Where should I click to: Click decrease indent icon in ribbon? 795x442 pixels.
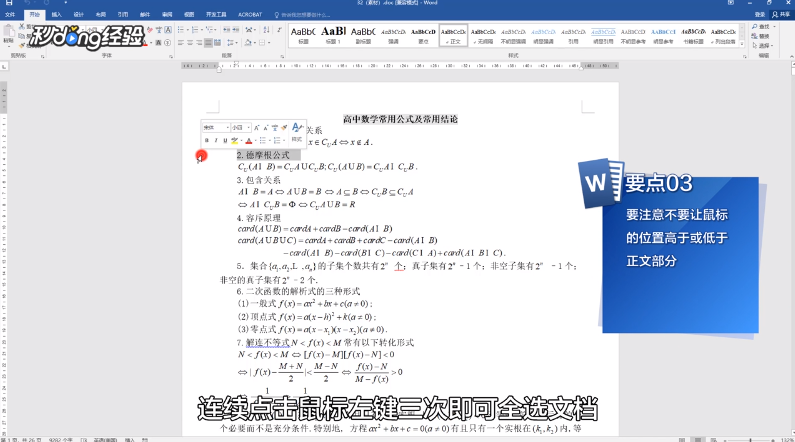point(227,29)
